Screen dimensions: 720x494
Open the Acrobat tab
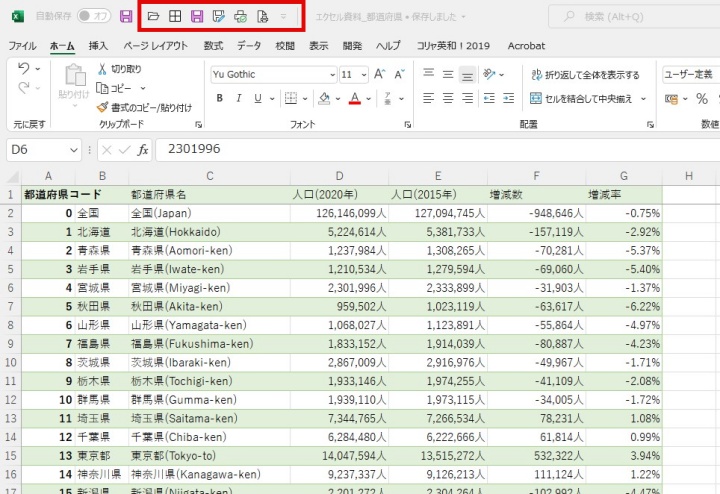(526, 46)
